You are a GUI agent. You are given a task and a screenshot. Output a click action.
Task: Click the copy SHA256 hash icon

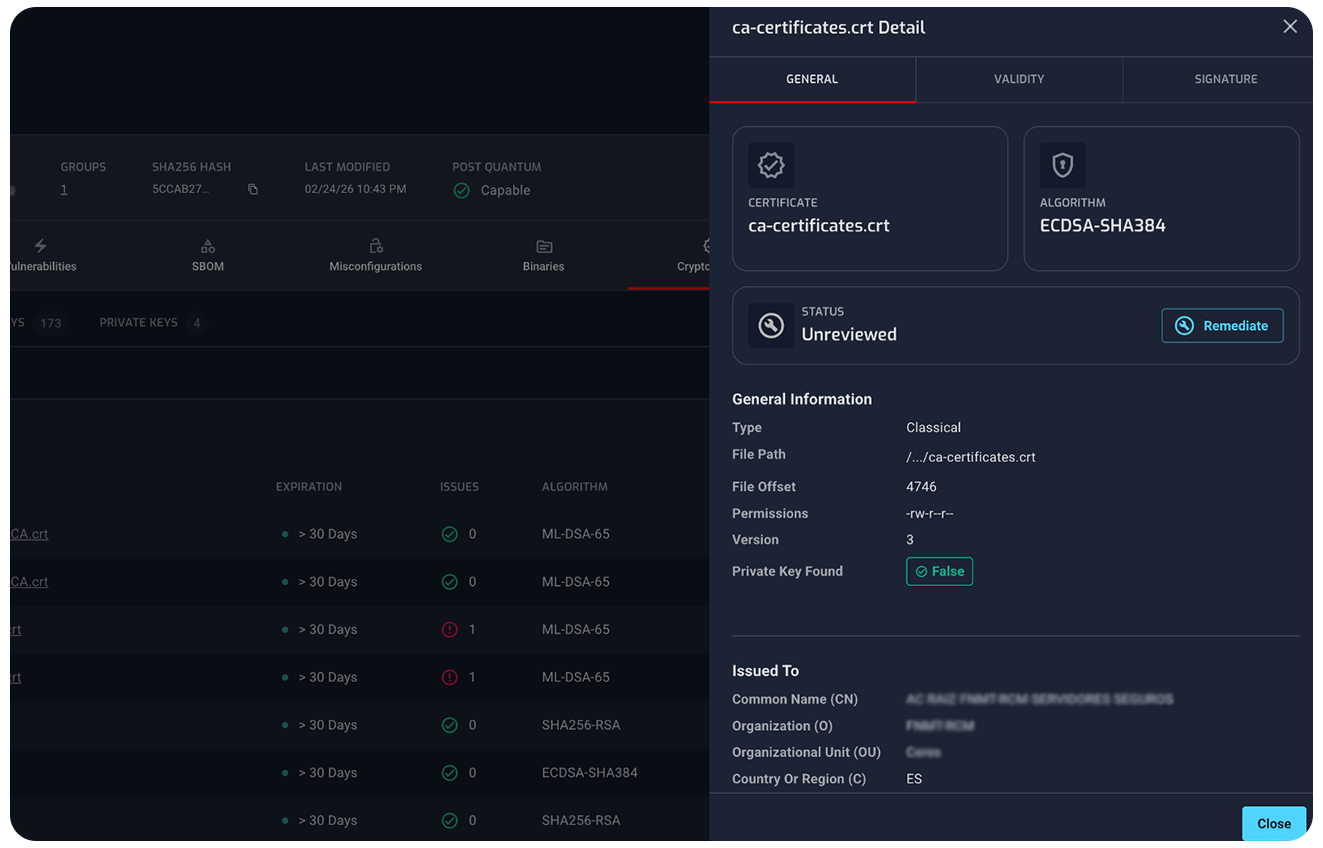(253, 190)
